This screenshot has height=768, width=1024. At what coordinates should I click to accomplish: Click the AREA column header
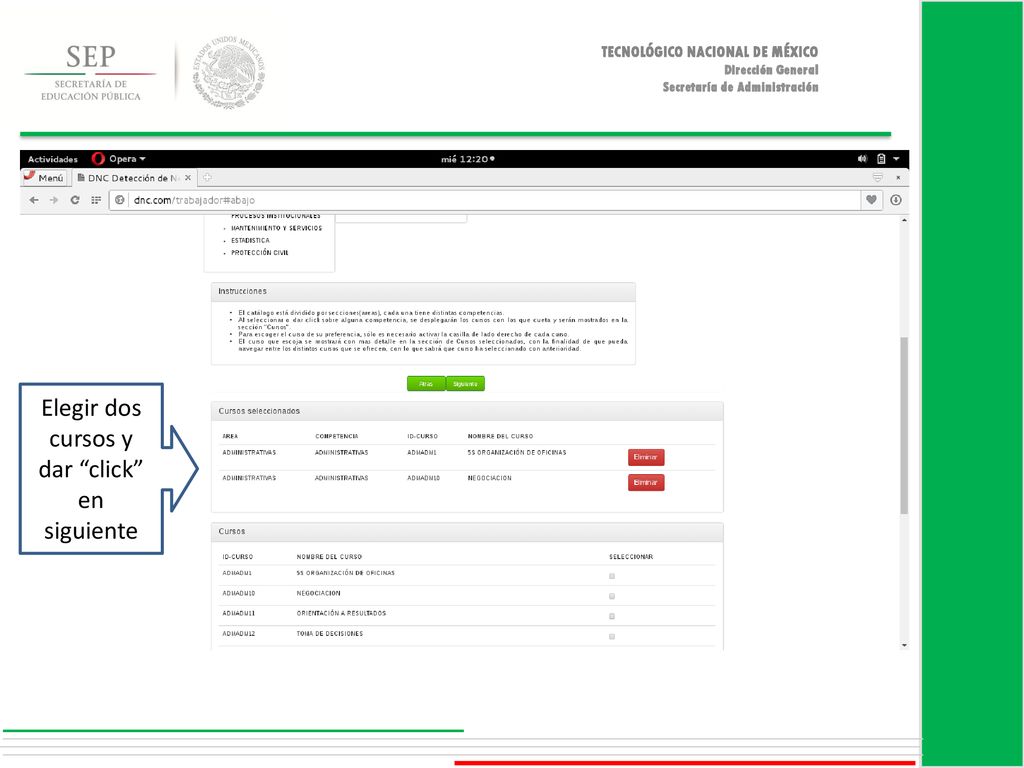tap(230, 436)
